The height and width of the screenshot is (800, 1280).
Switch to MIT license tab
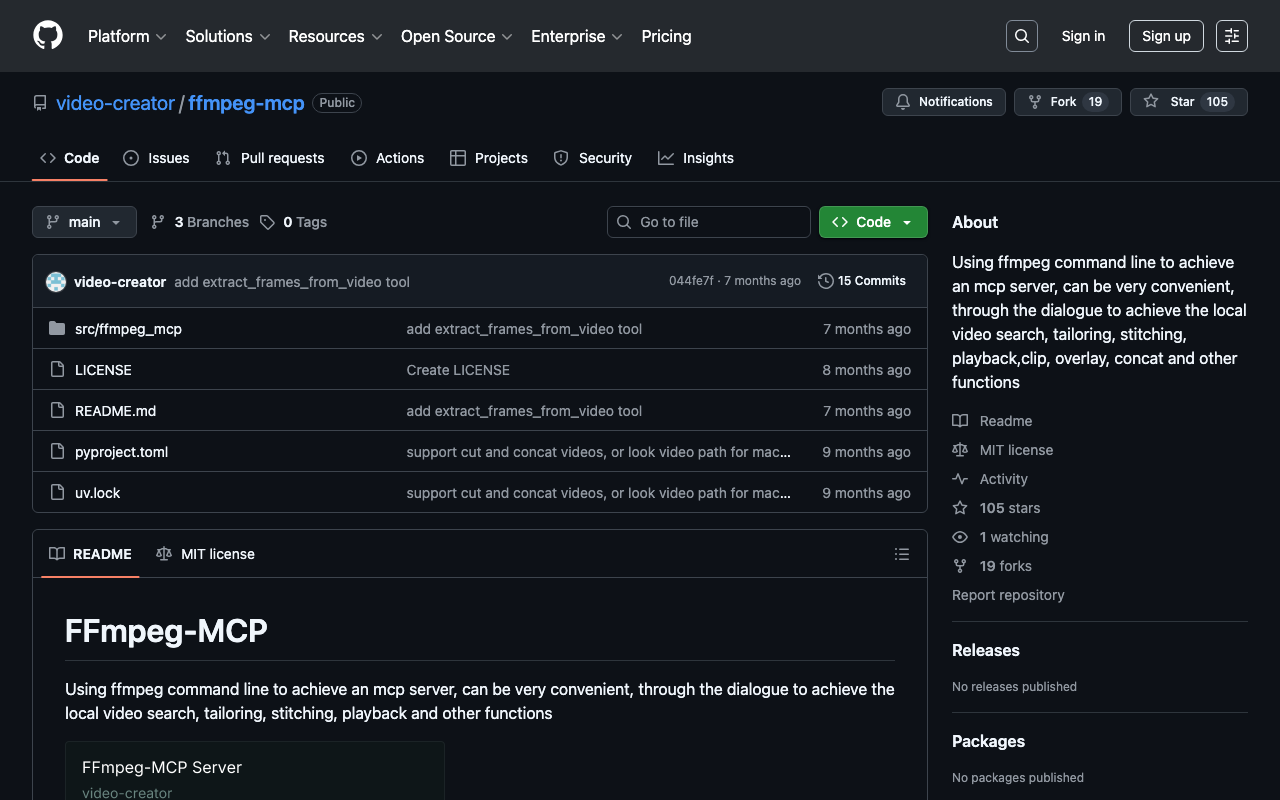tap(206, 554)
